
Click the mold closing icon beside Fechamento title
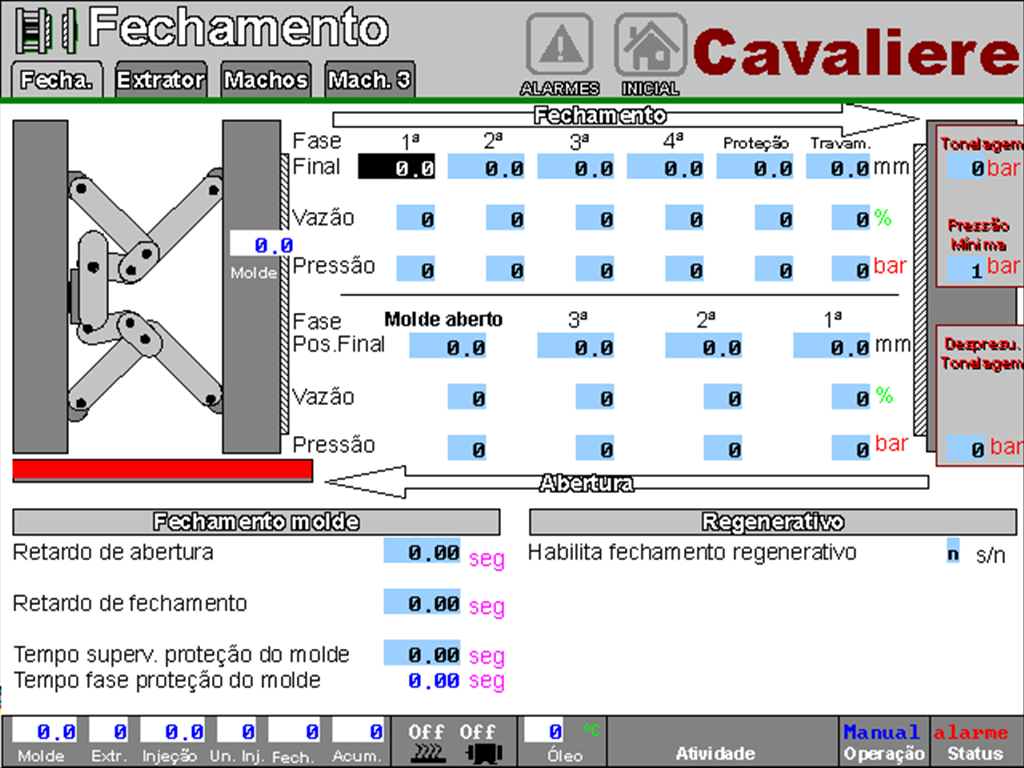click(x=47, y=30)
